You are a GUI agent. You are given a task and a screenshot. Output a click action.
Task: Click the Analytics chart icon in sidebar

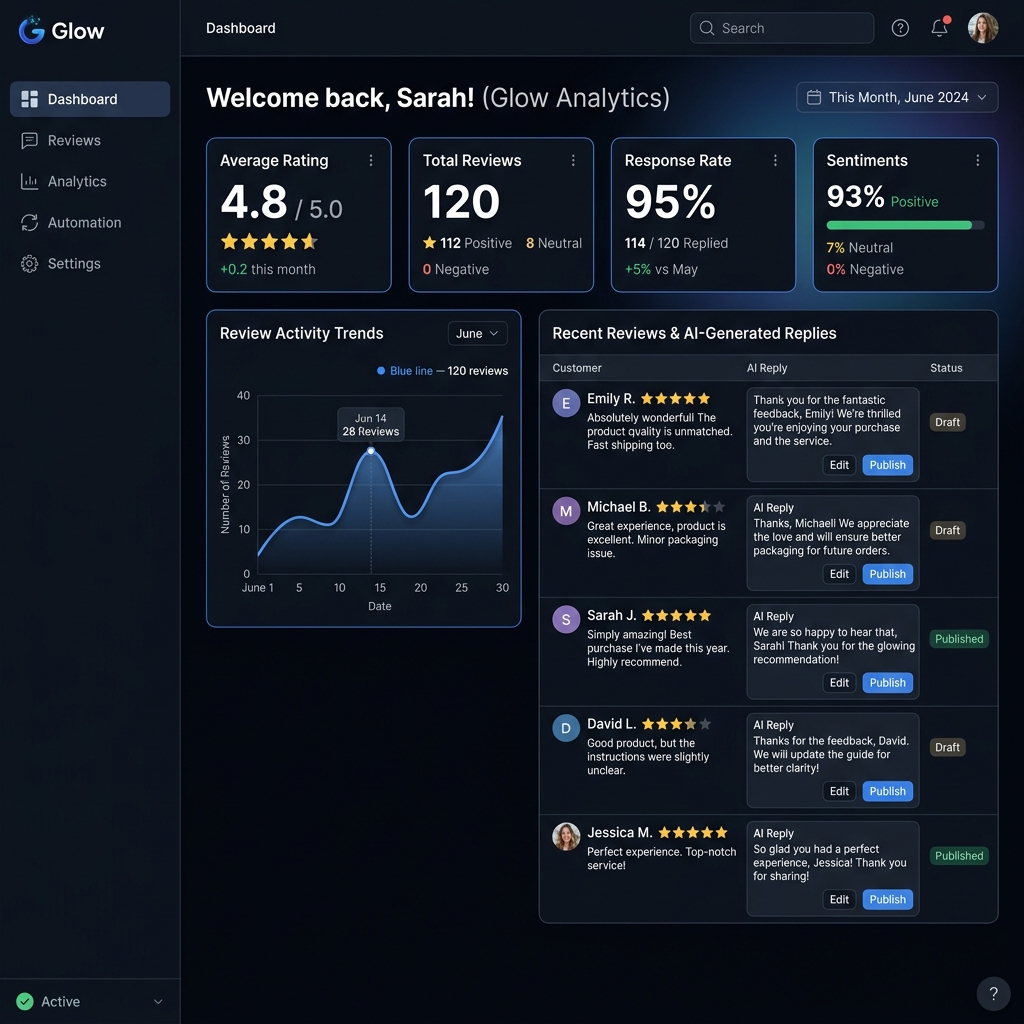pos(29,182)
